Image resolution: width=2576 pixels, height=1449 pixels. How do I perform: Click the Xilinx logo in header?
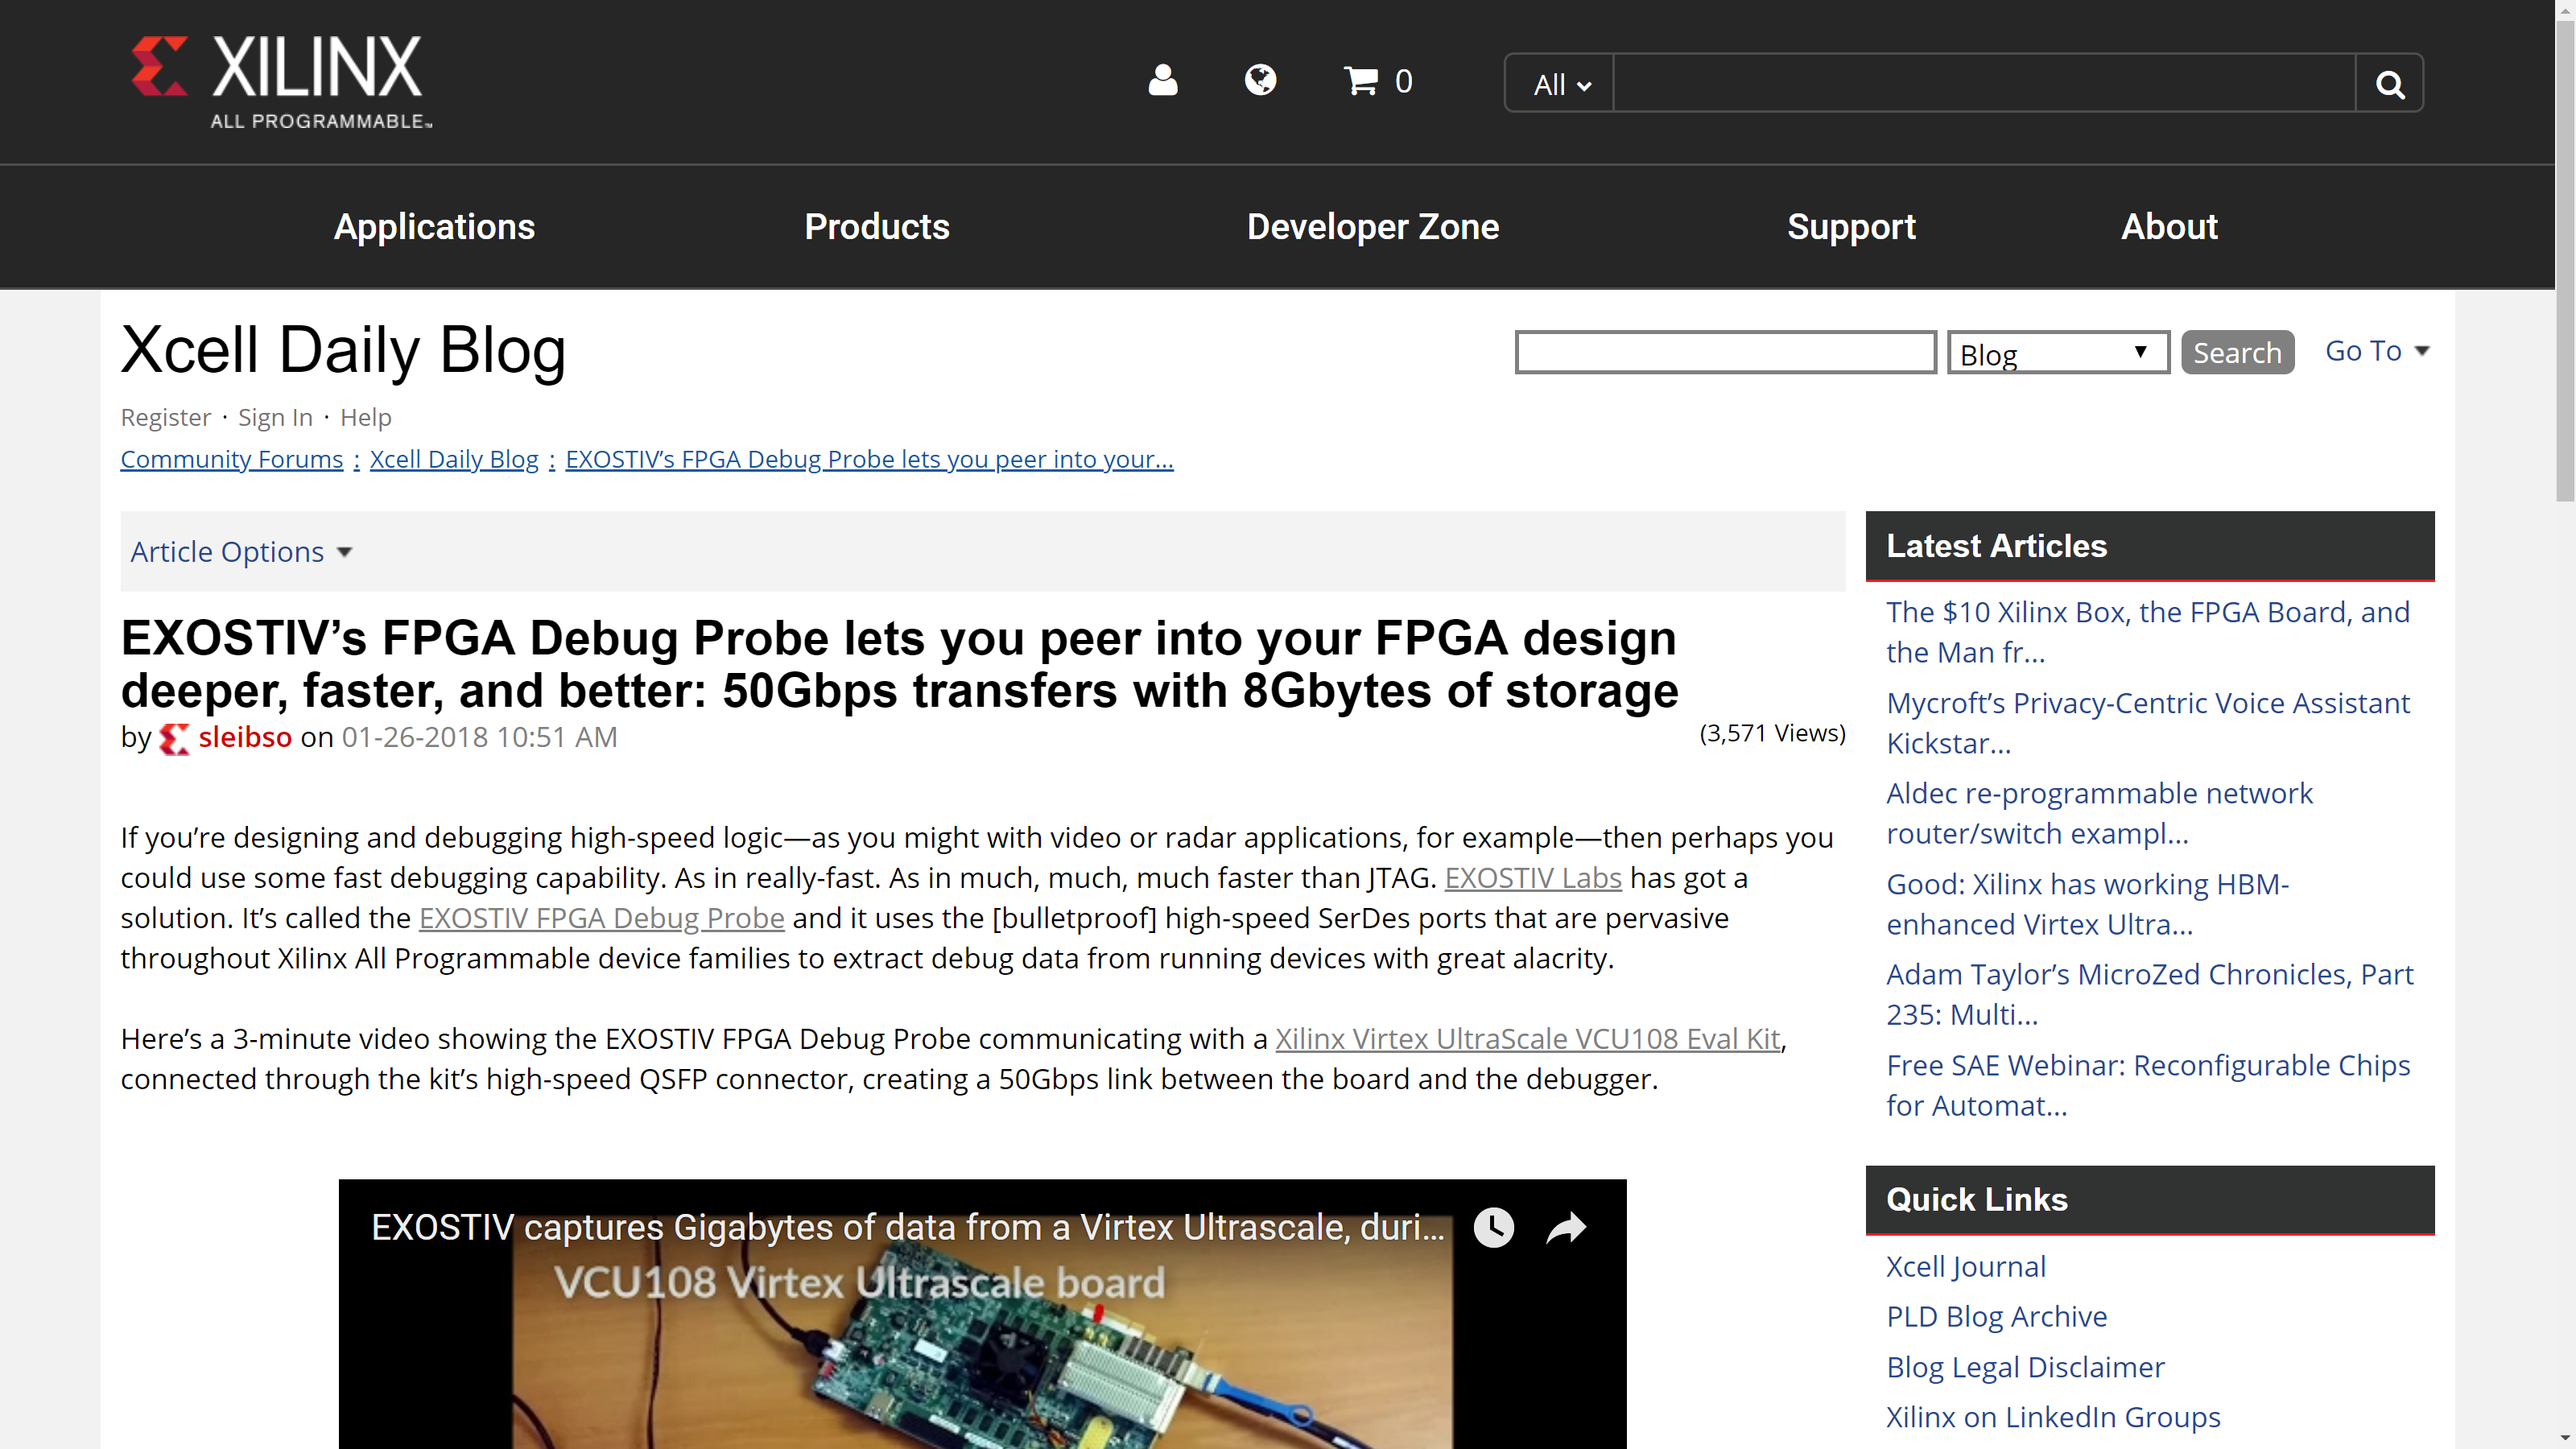tap(281, 82)
